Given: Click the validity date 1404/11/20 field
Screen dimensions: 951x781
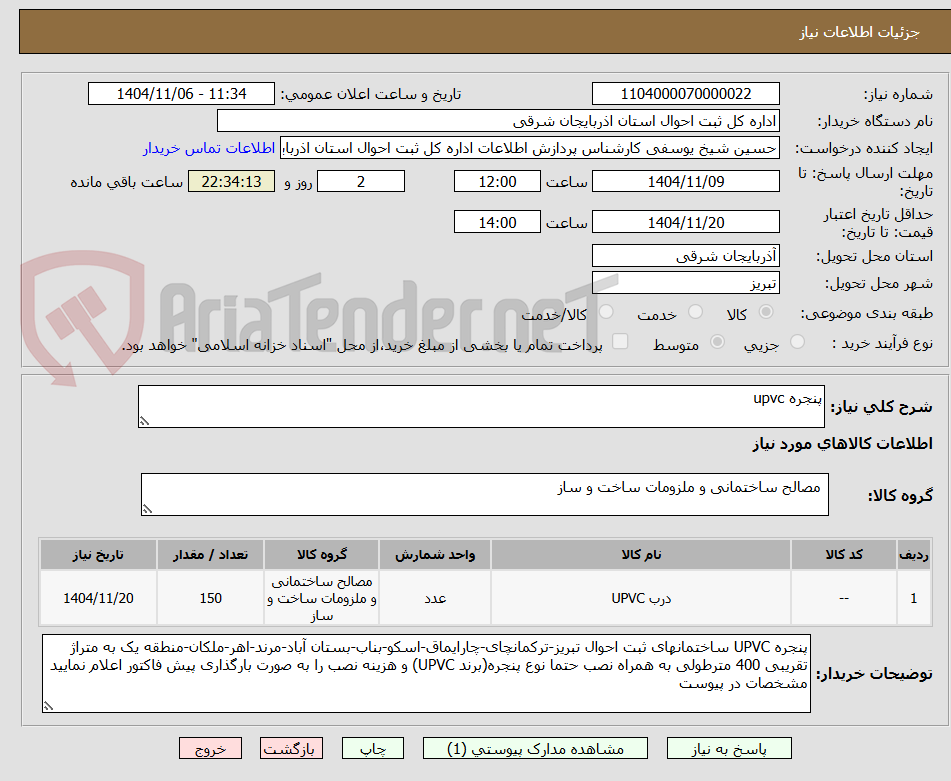Looking at the screenshot, I should [x=685, y=222].
